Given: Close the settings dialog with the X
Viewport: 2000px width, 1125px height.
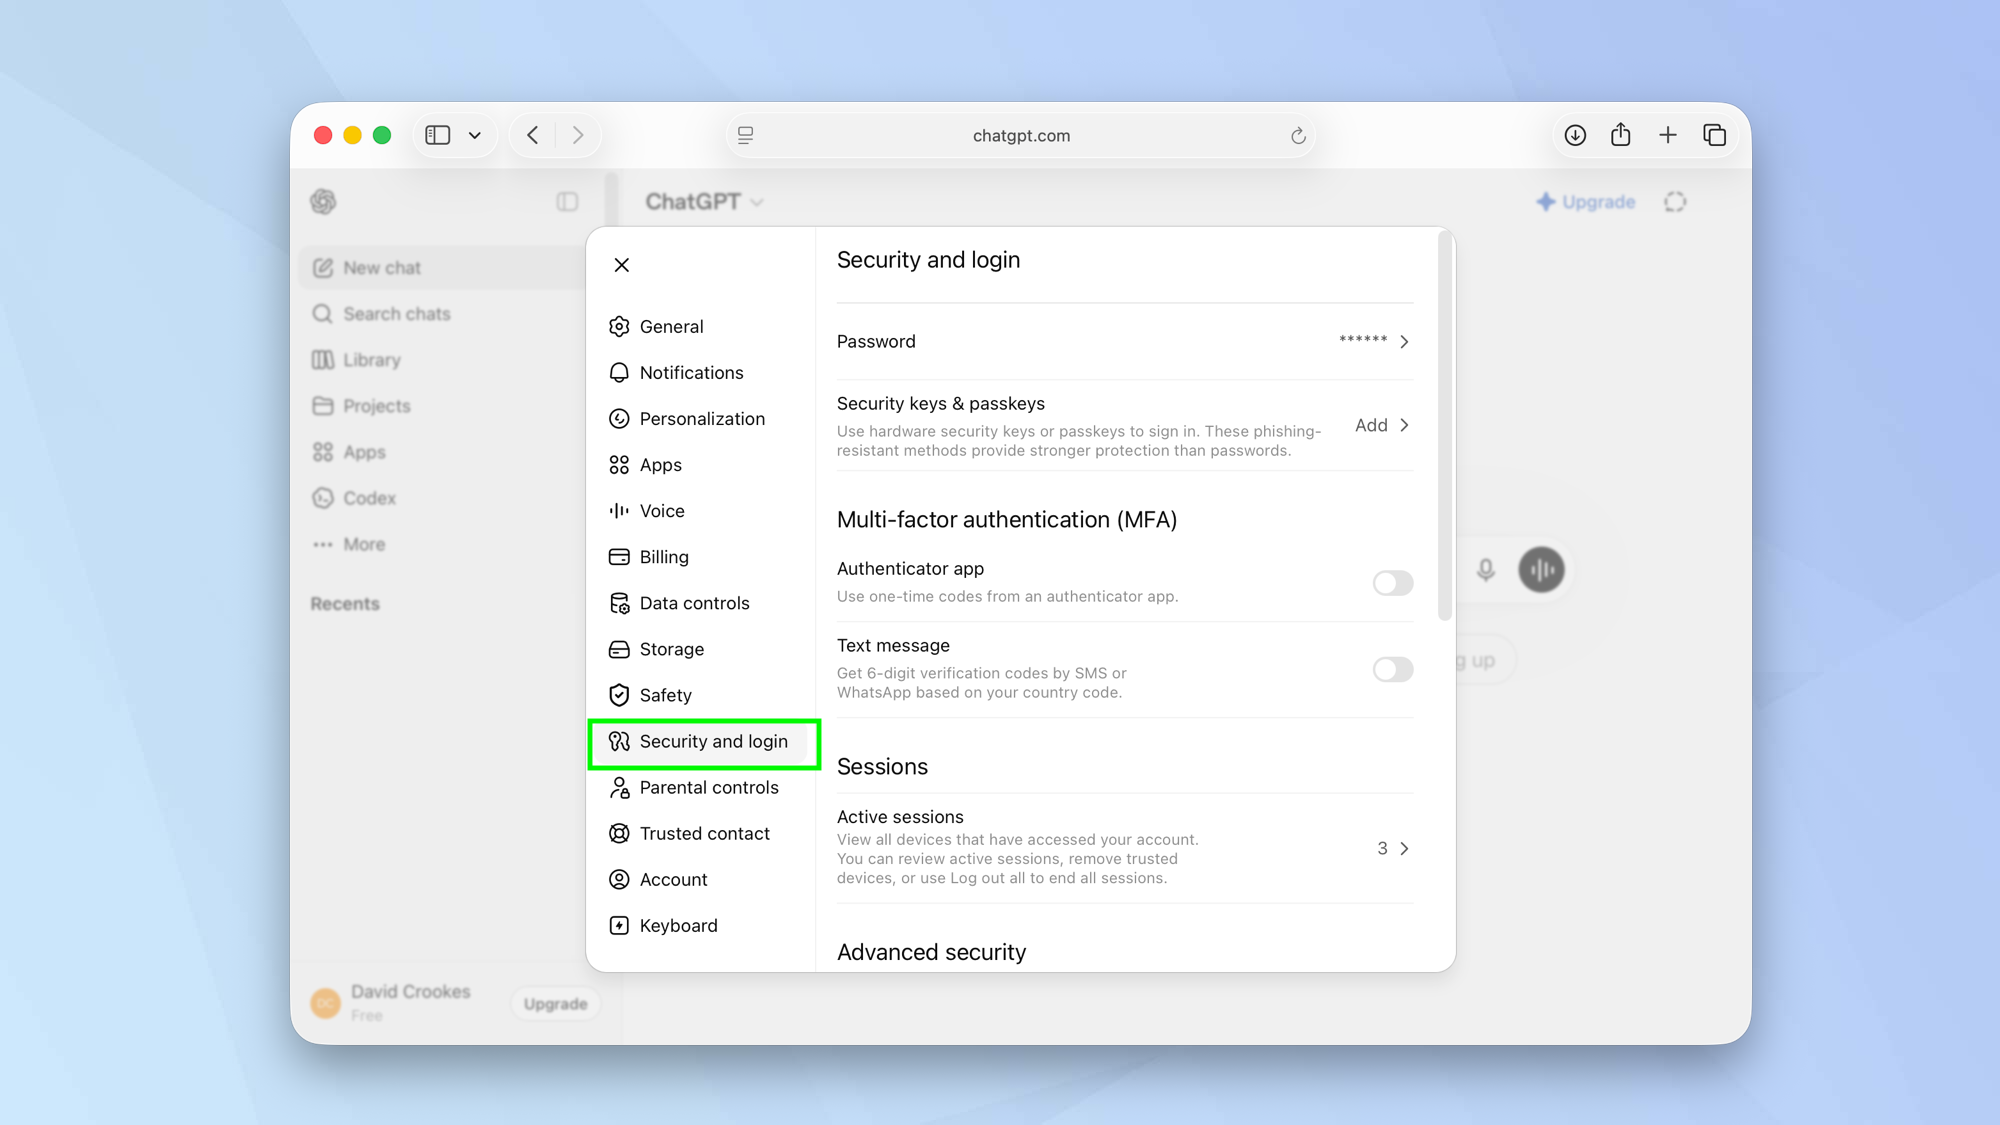Looking at the screenshot, I should pyautogui.click(x=621, y=265).
